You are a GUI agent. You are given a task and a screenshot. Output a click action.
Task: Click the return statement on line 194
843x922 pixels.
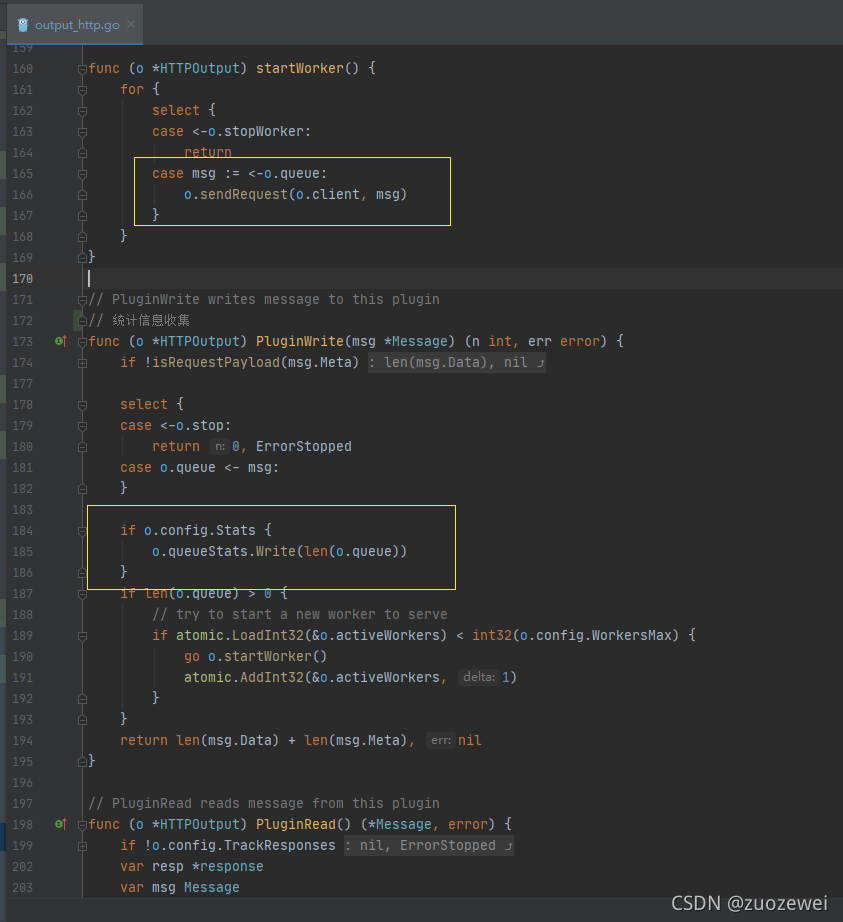pos(301,740)
